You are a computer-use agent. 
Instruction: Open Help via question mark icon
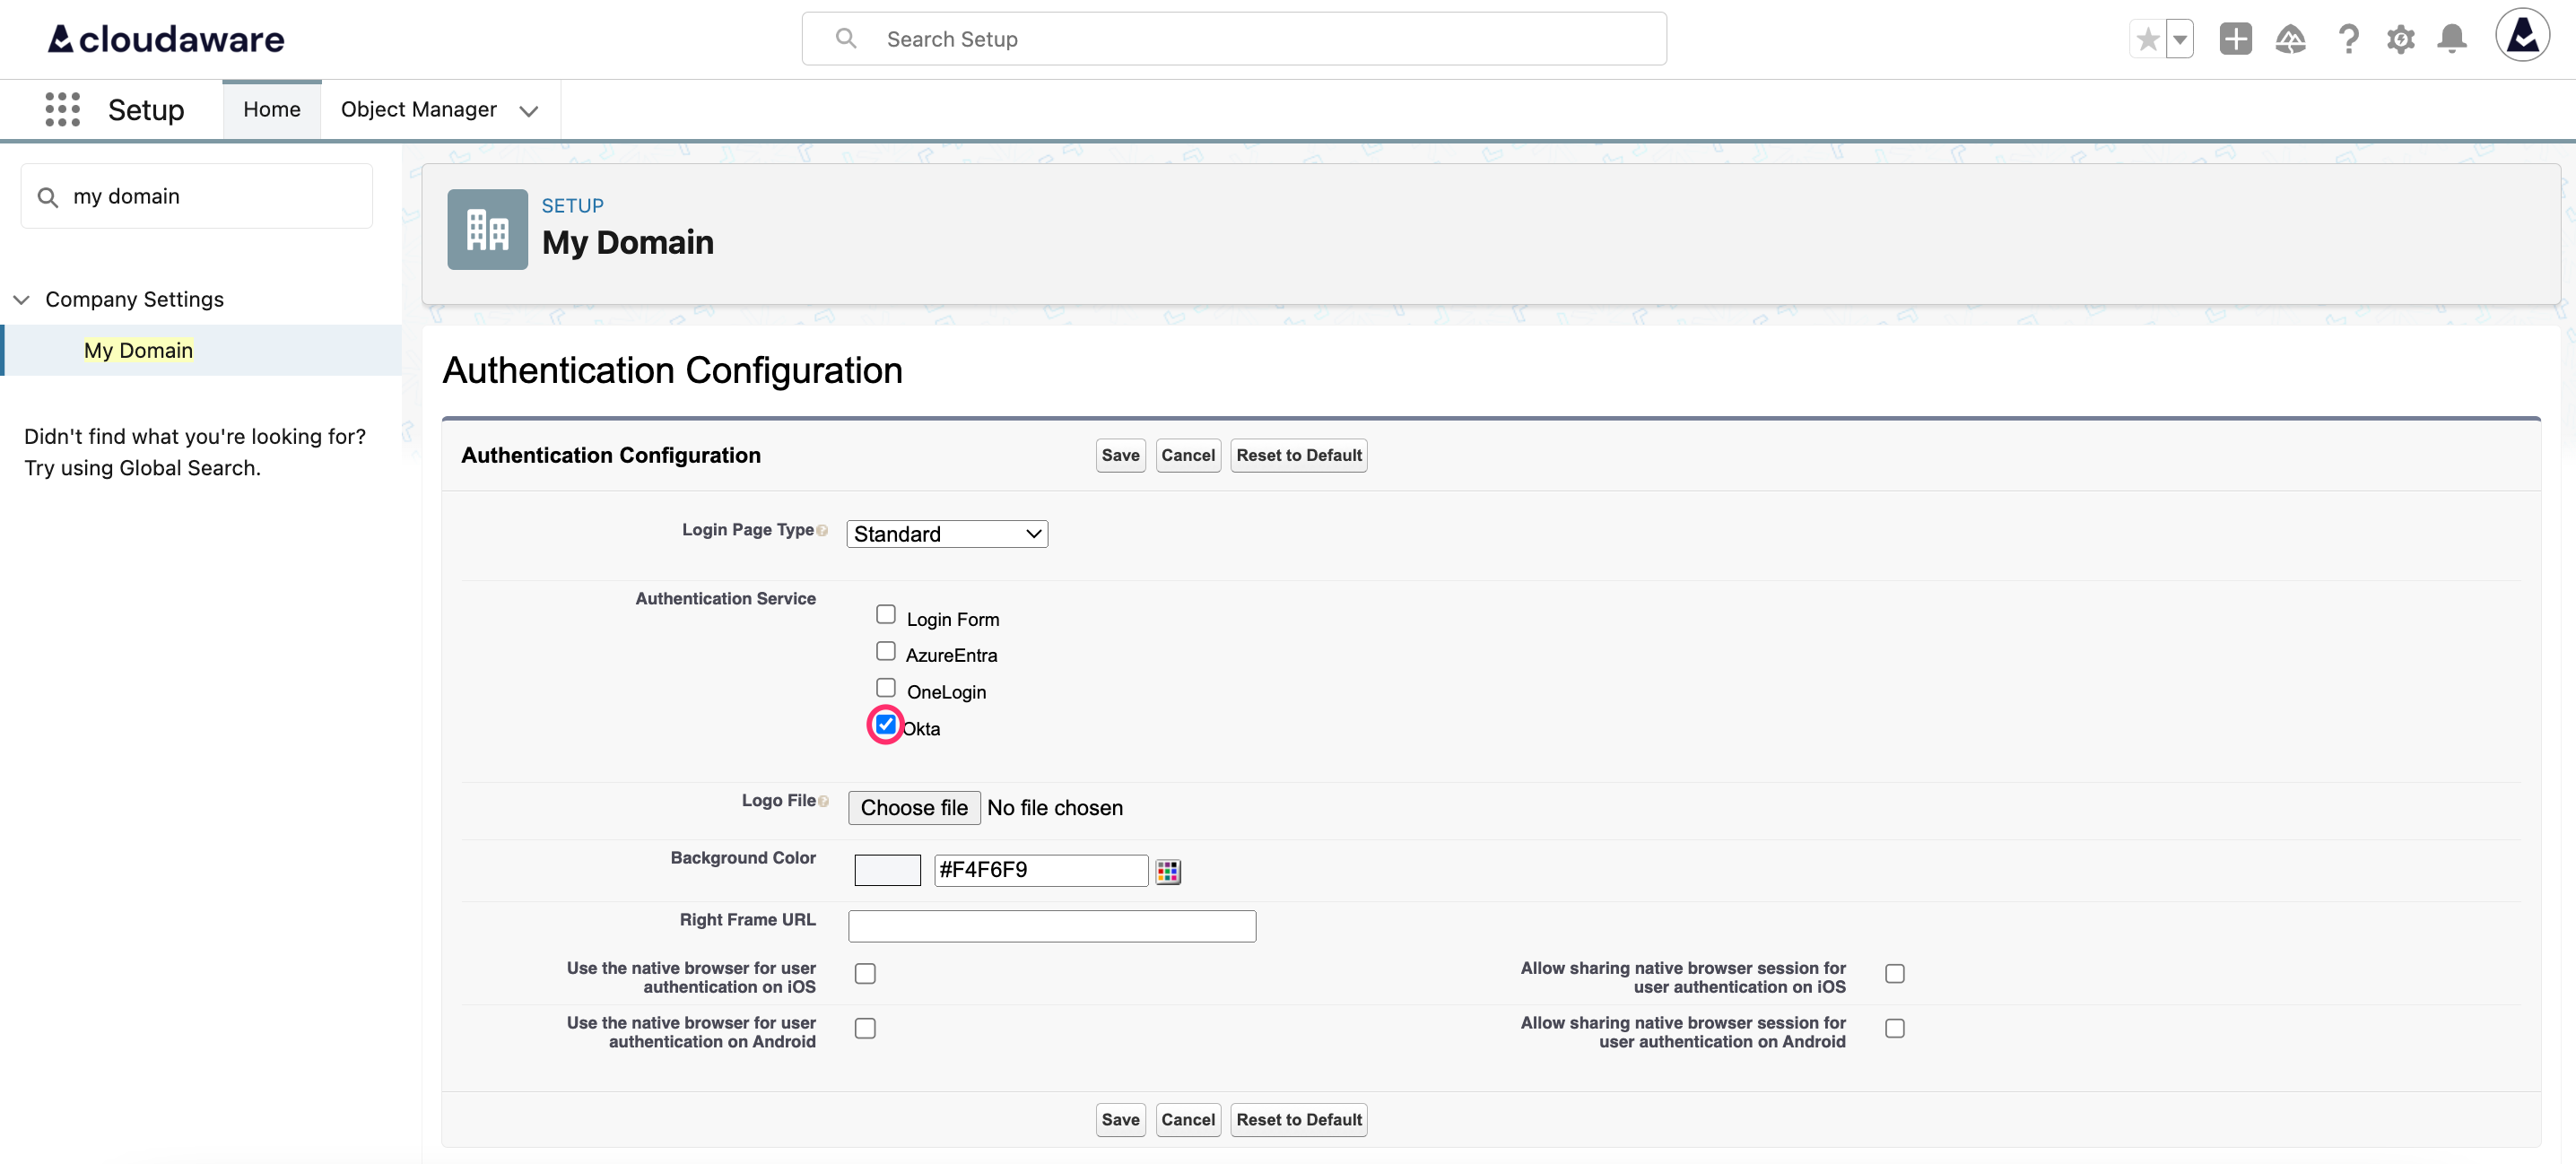2348,38
